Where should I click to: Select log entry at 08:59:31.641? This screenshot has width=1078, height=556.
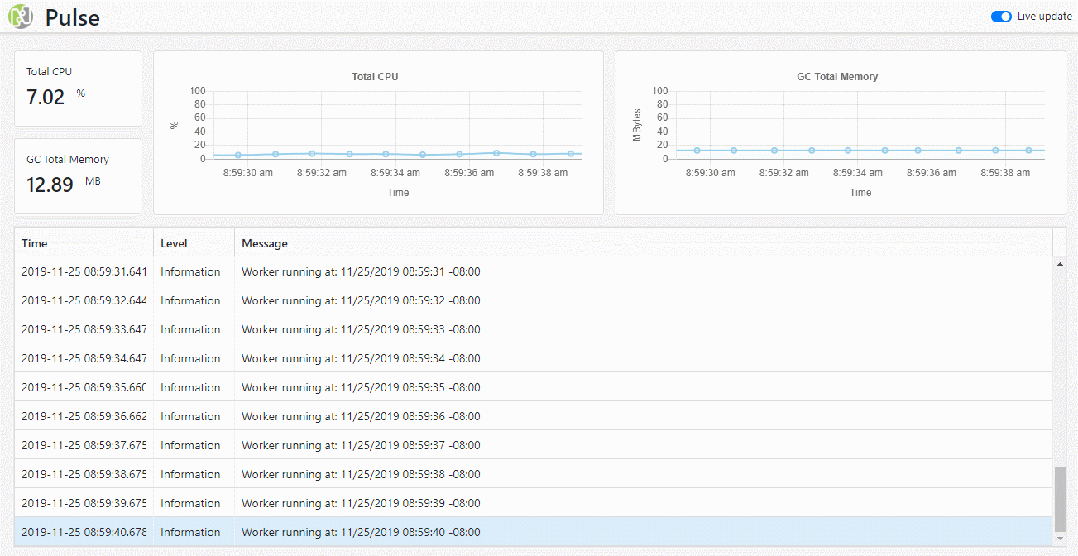coord(84,271)
